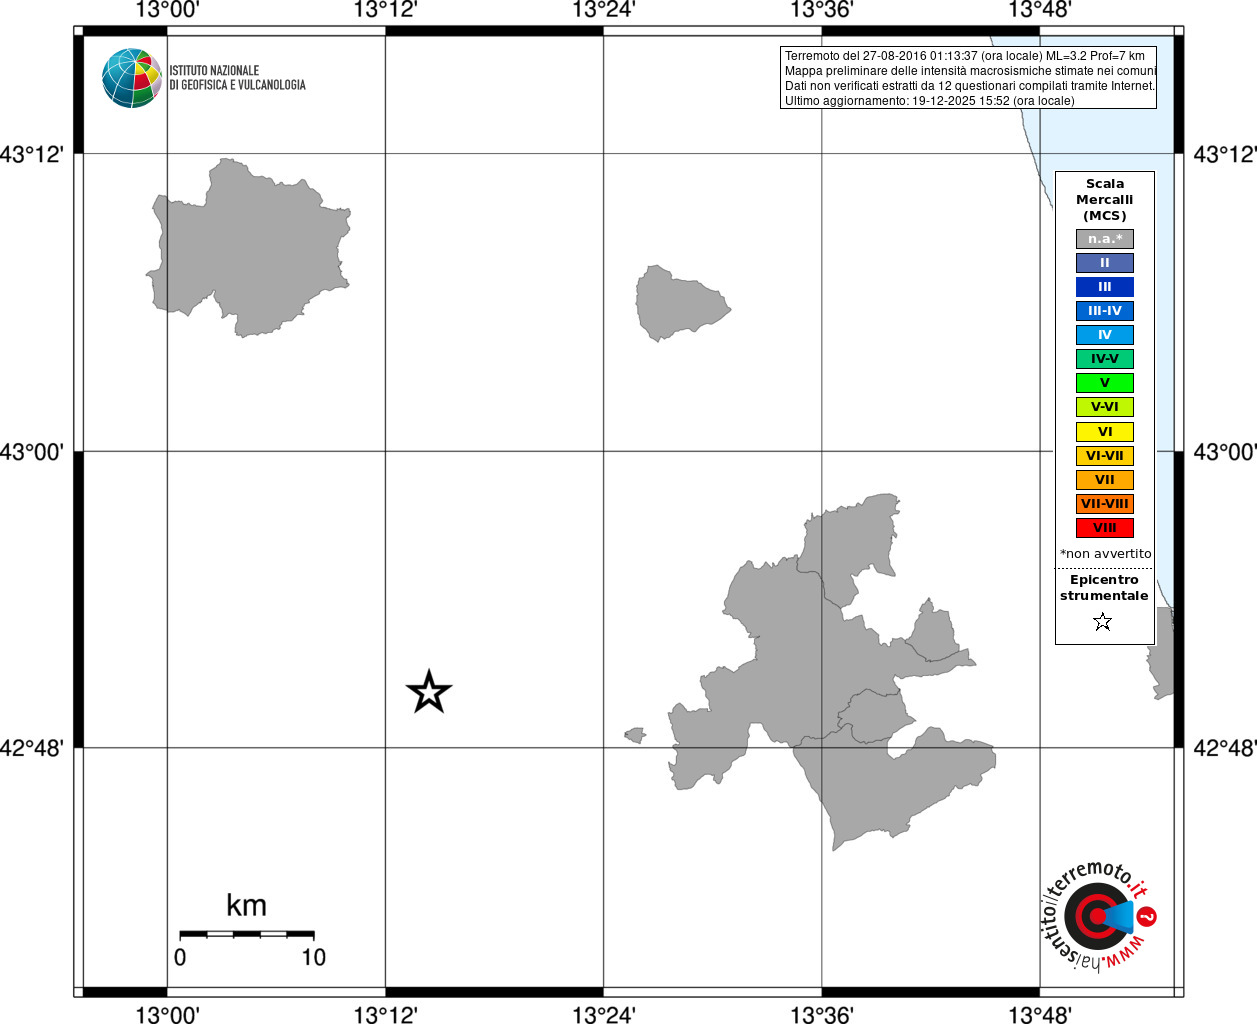Click the *non avvertito footnote
This screenshot has width=1257, height=1024.
(x=1106, y=553)
